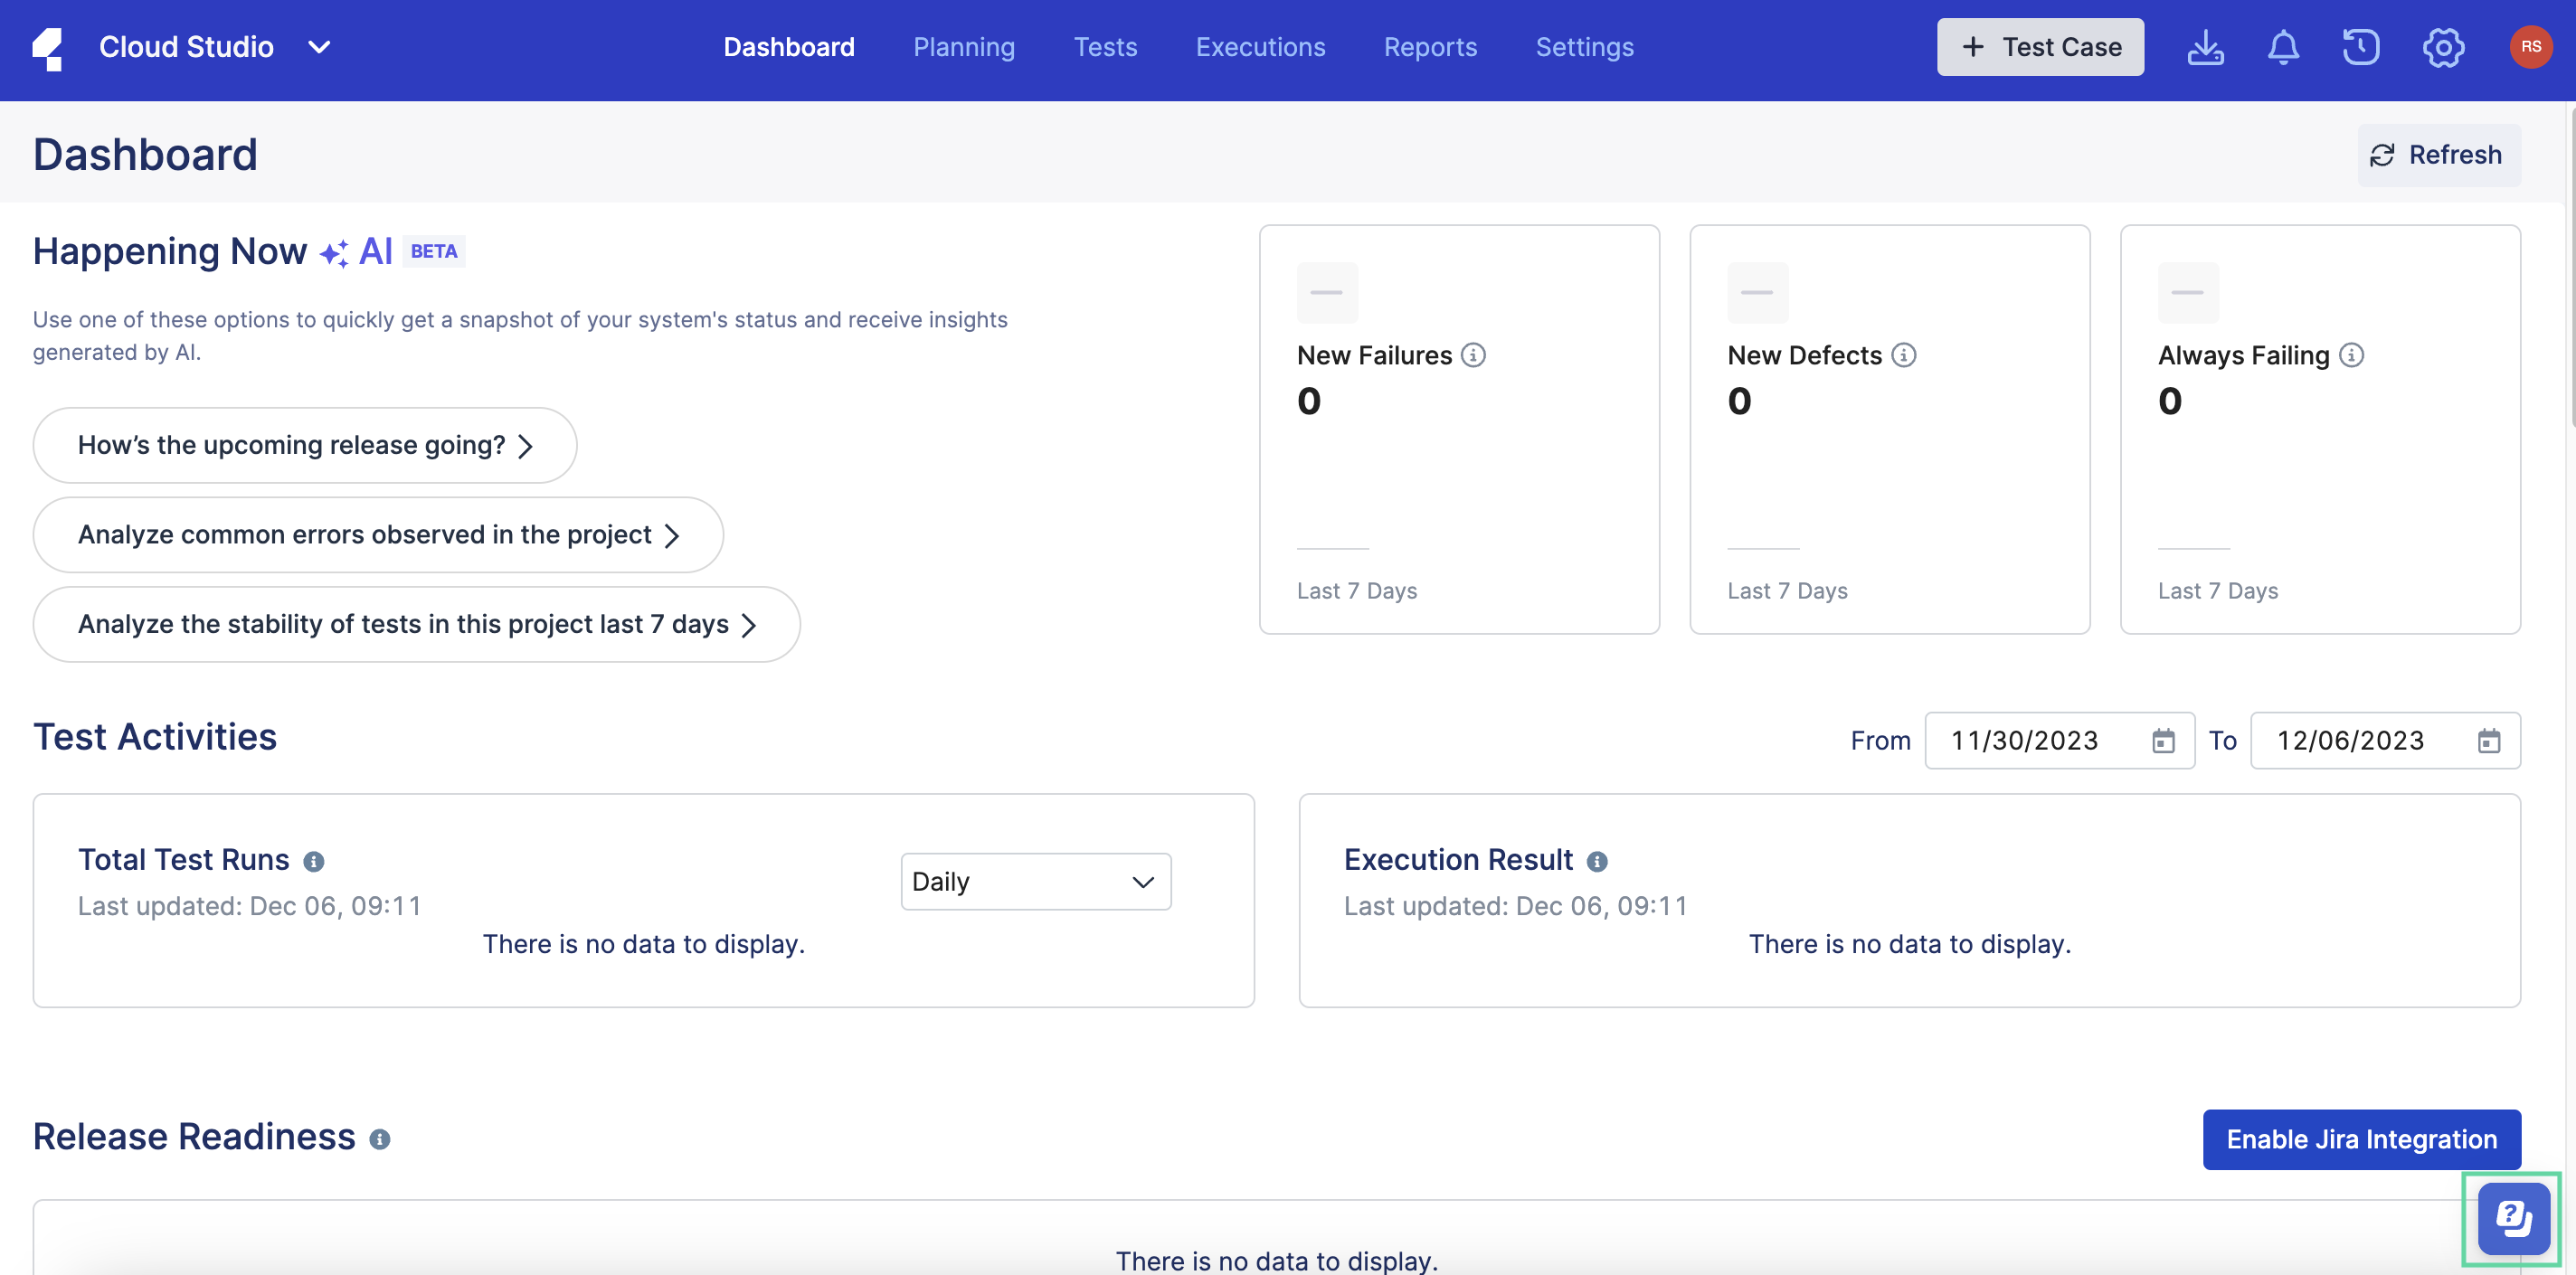Ask how the upcoming release is going
The height and width of the screenshot is (1275, 2576).
305,445
